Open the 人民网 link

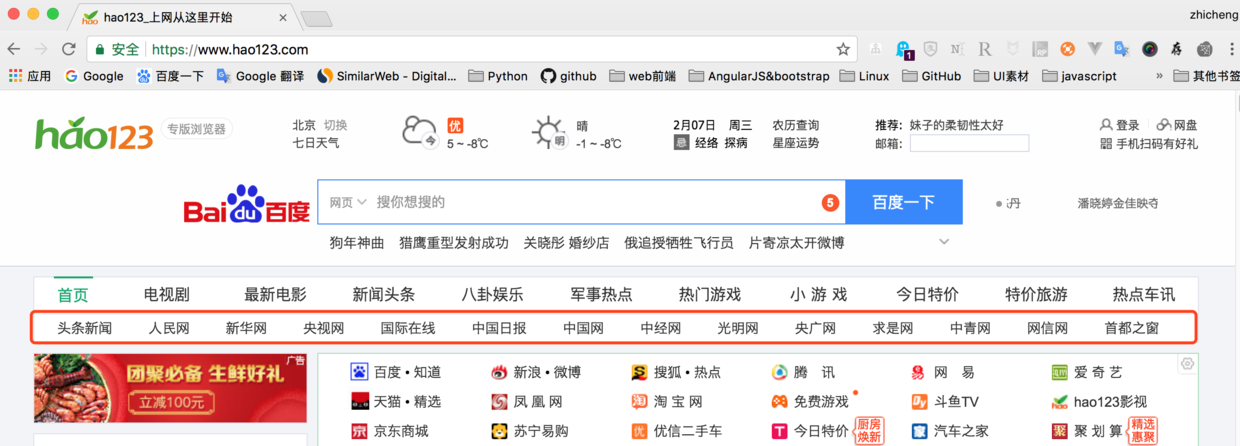coord(169,328)
